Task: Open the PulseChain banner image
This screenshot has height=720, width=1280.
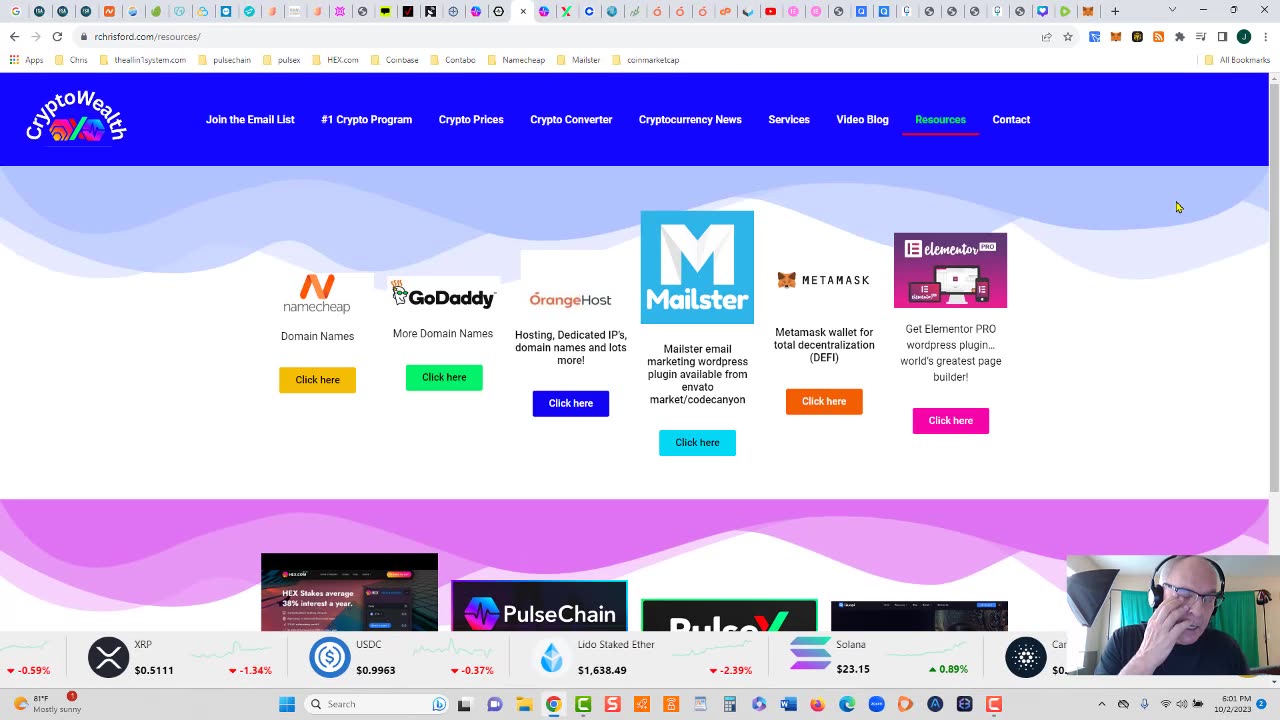Action: coord(539,606)
